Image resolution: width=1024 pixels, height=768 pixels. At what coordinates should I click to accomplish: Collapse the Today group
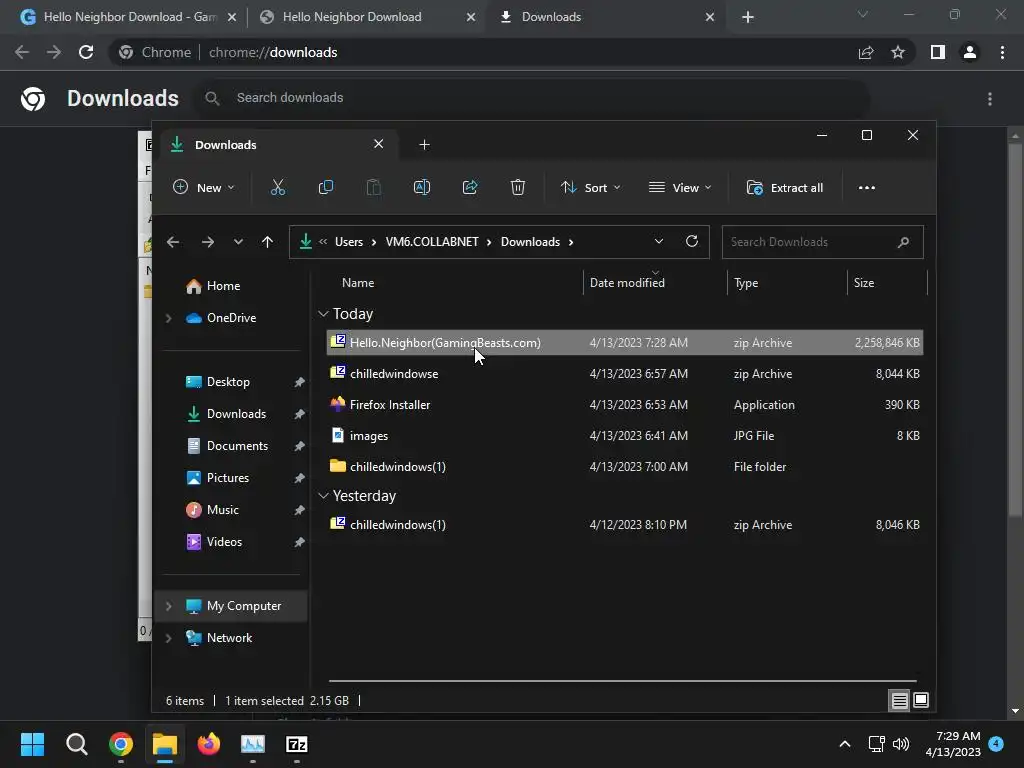(x=323, y=314)
